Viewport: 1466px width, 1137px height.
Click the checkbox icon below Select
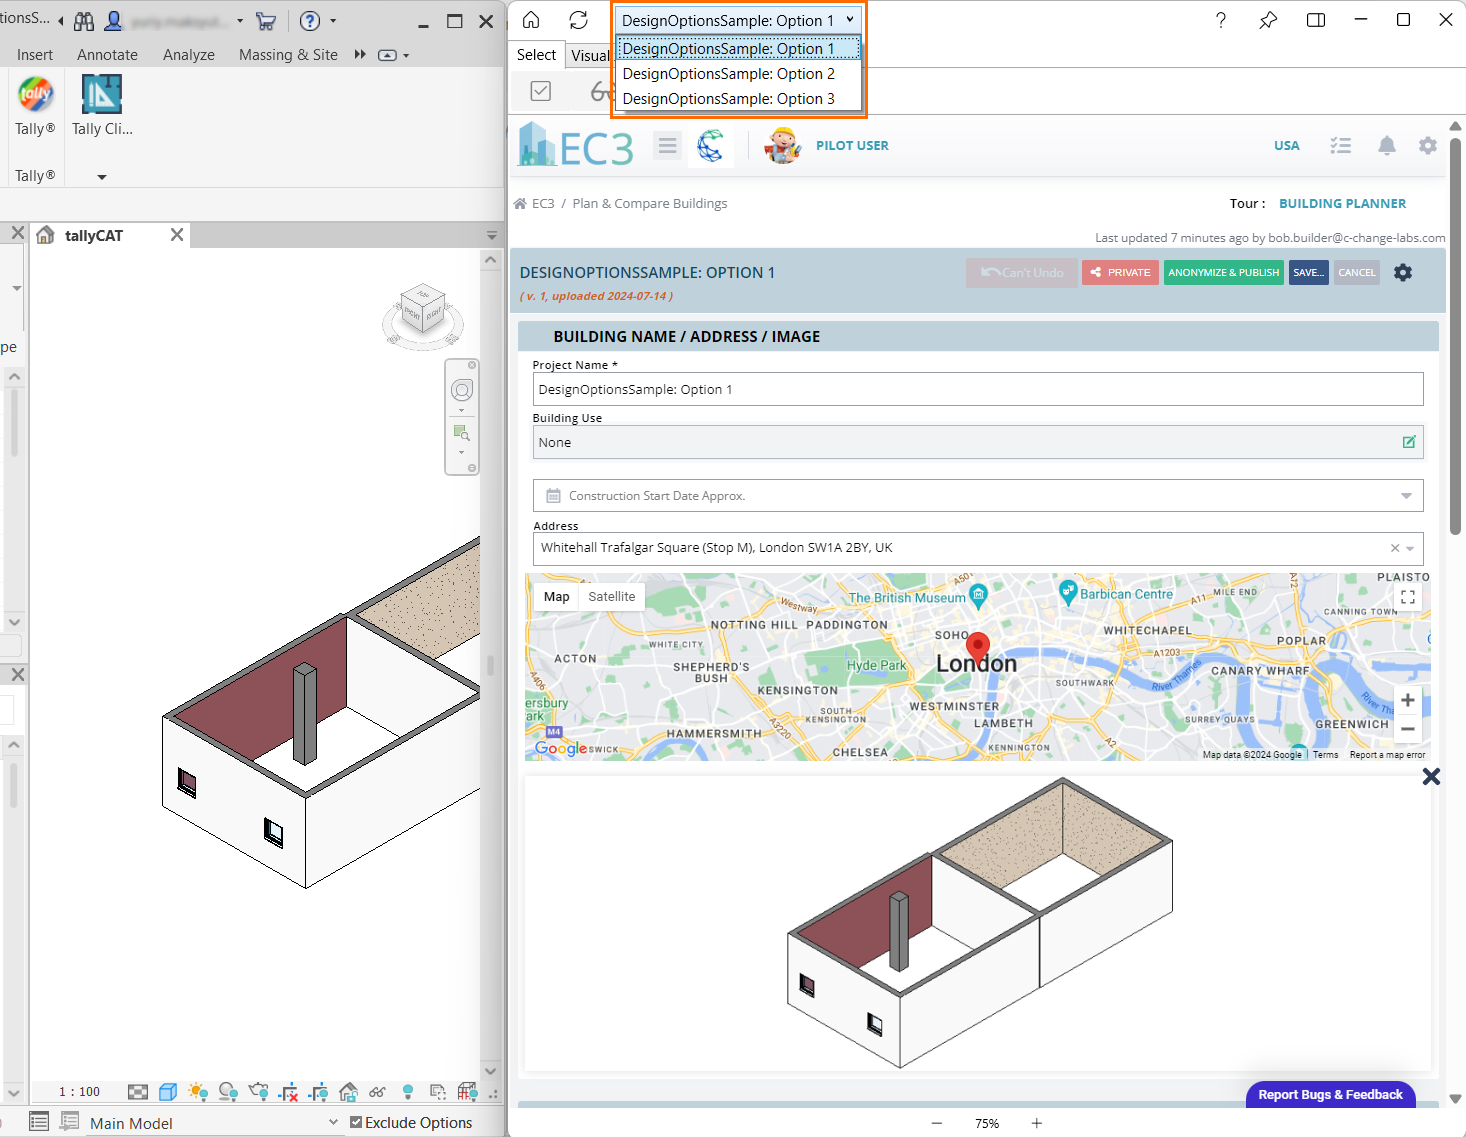(540, 92)
